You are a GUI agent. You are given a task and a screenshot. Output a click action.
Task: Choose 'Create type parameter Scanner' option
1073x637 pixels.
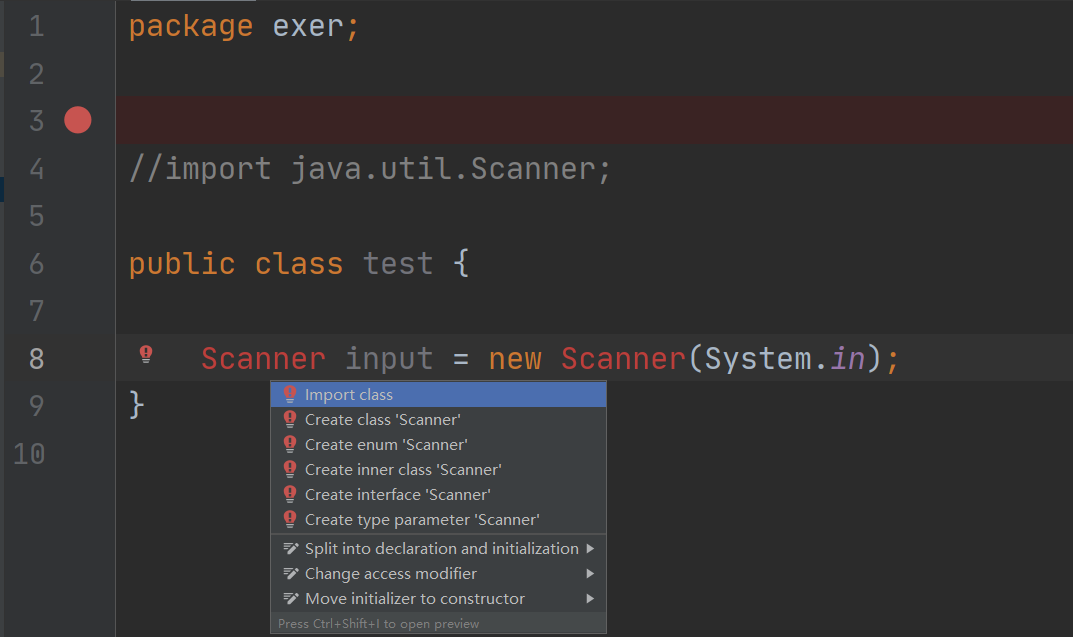(x=421, y=519)
